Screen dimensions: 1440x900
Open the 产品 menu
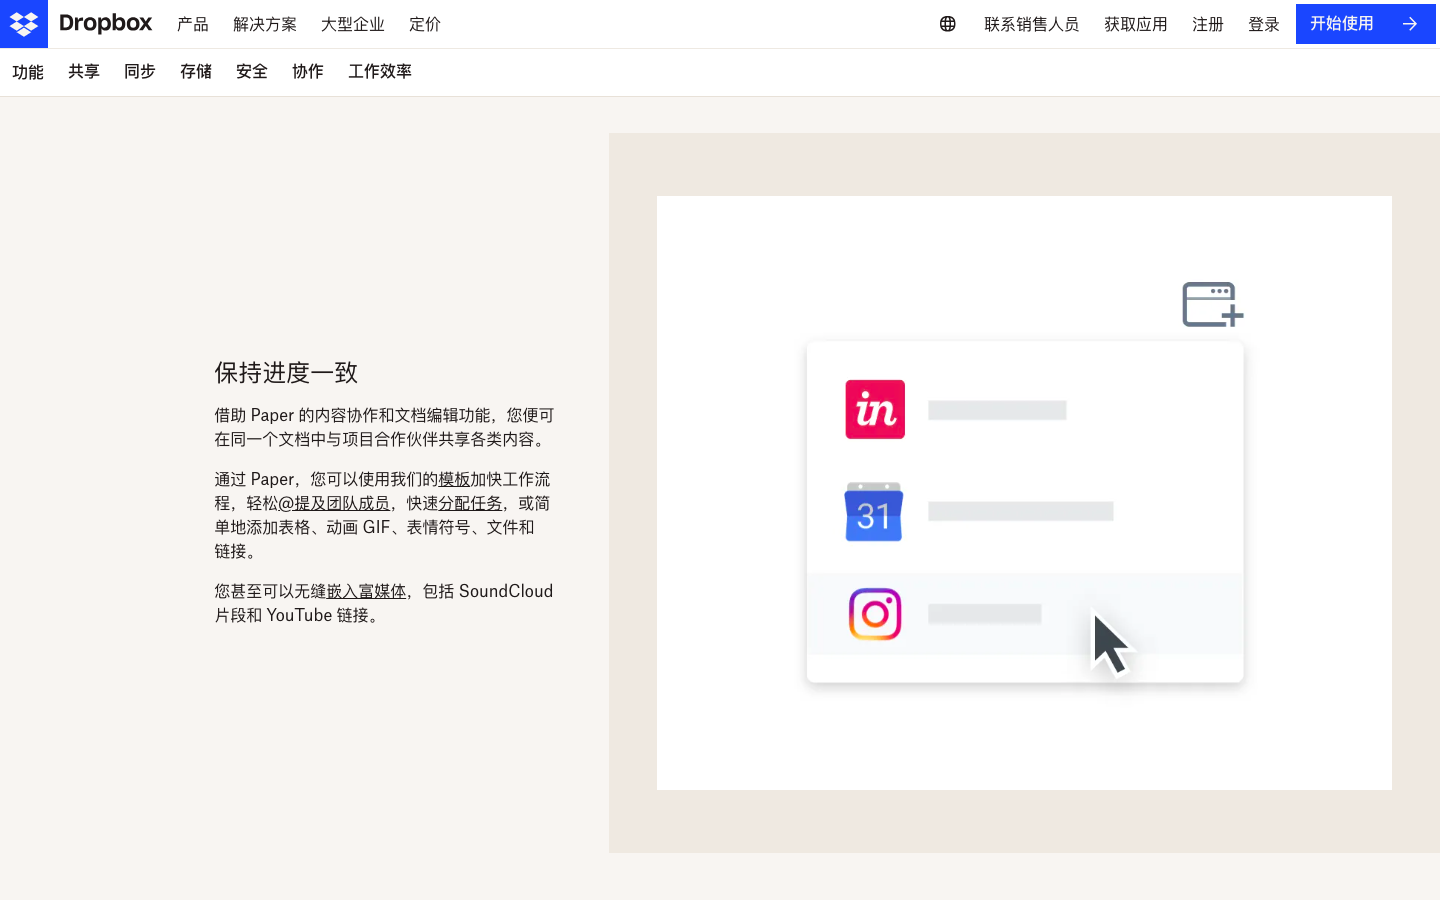(192, 23)
